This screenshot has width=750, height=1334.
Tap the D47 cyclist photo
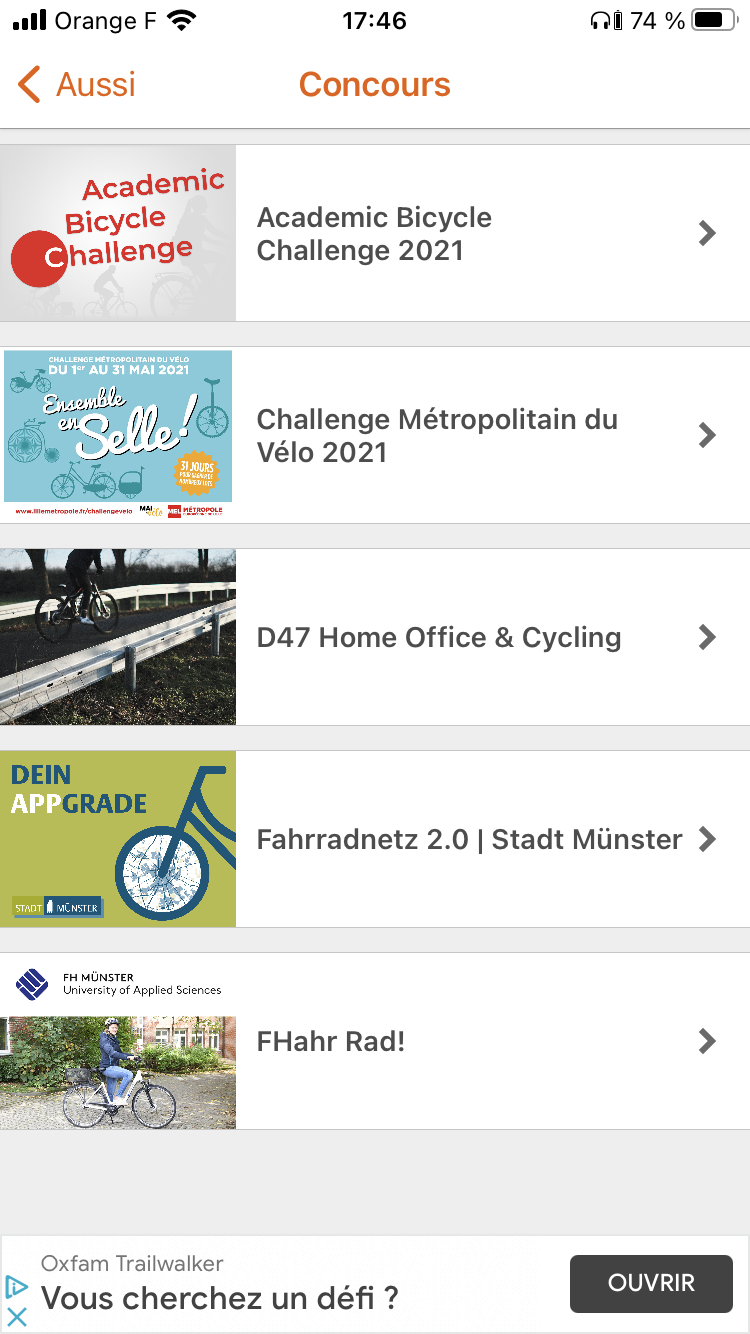tap(118, 637)
